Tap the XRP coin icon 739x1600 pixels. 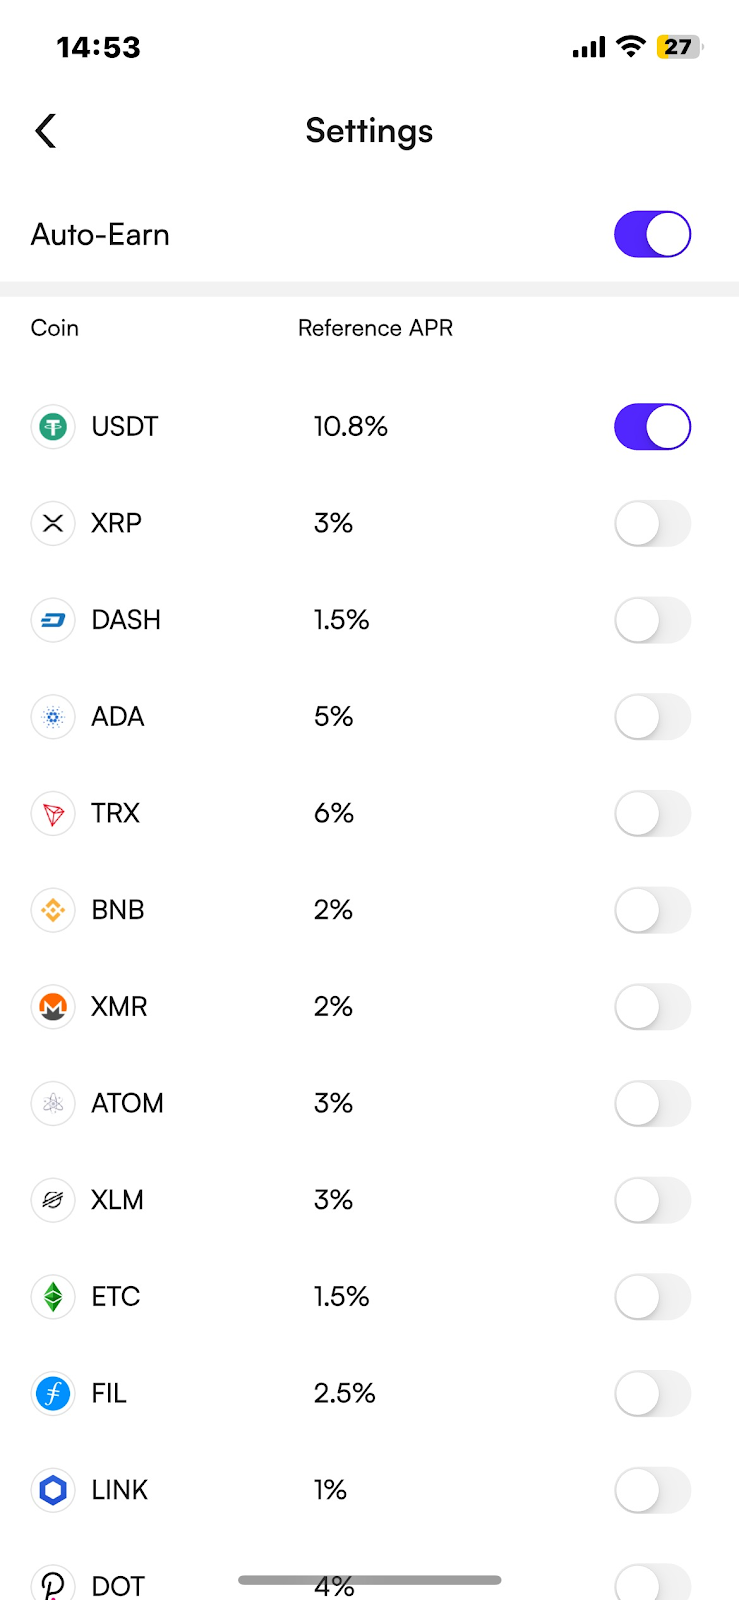pyautogui.click(x=53, y=523)
